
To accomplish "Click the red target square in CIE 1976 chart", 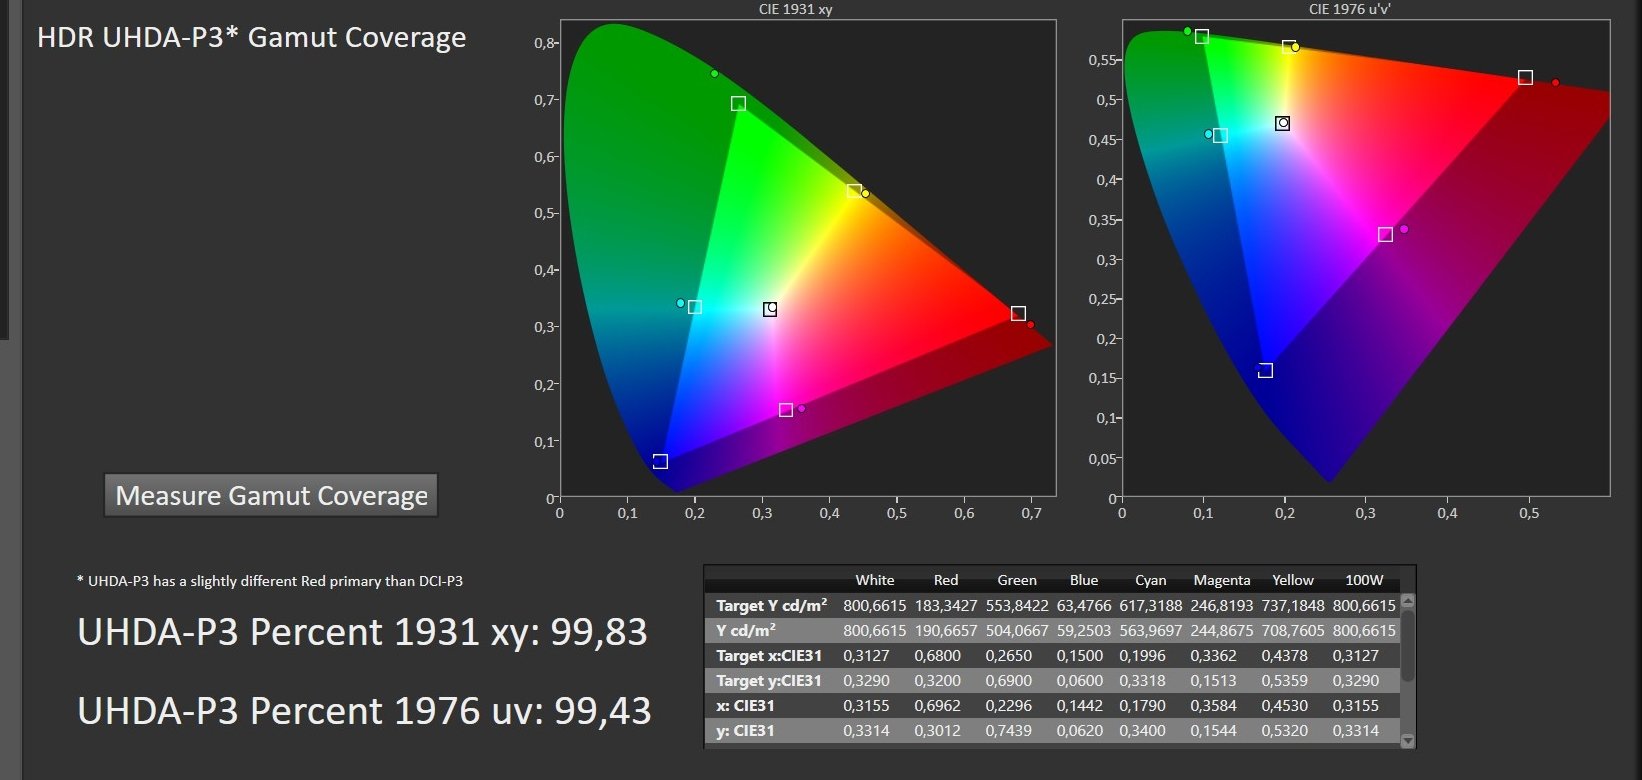I will (x=1525, y=78).
